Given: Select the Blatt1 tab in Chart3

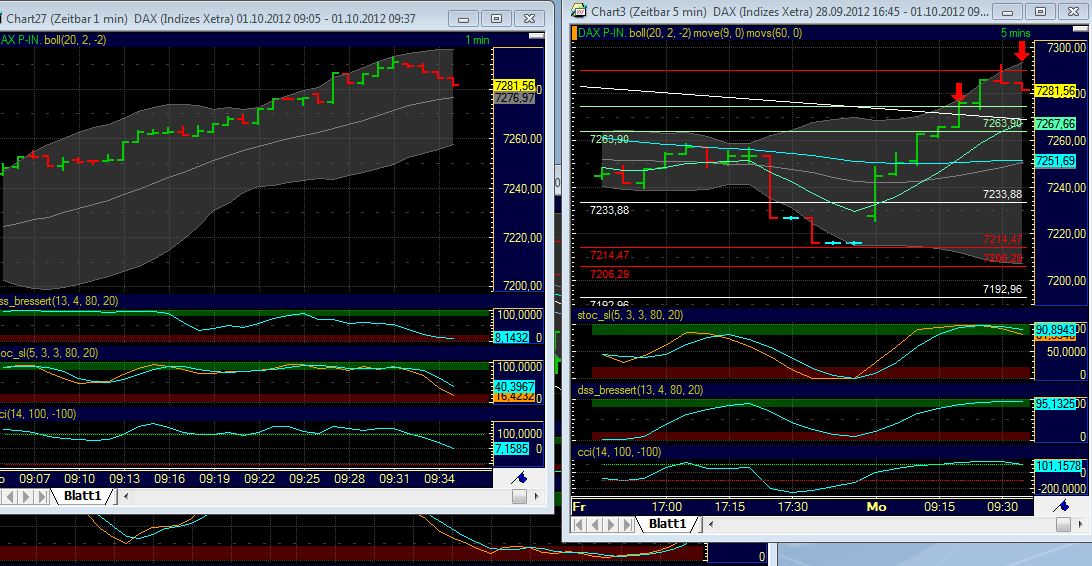Looking at the screenshot, I should coord(668,524).
